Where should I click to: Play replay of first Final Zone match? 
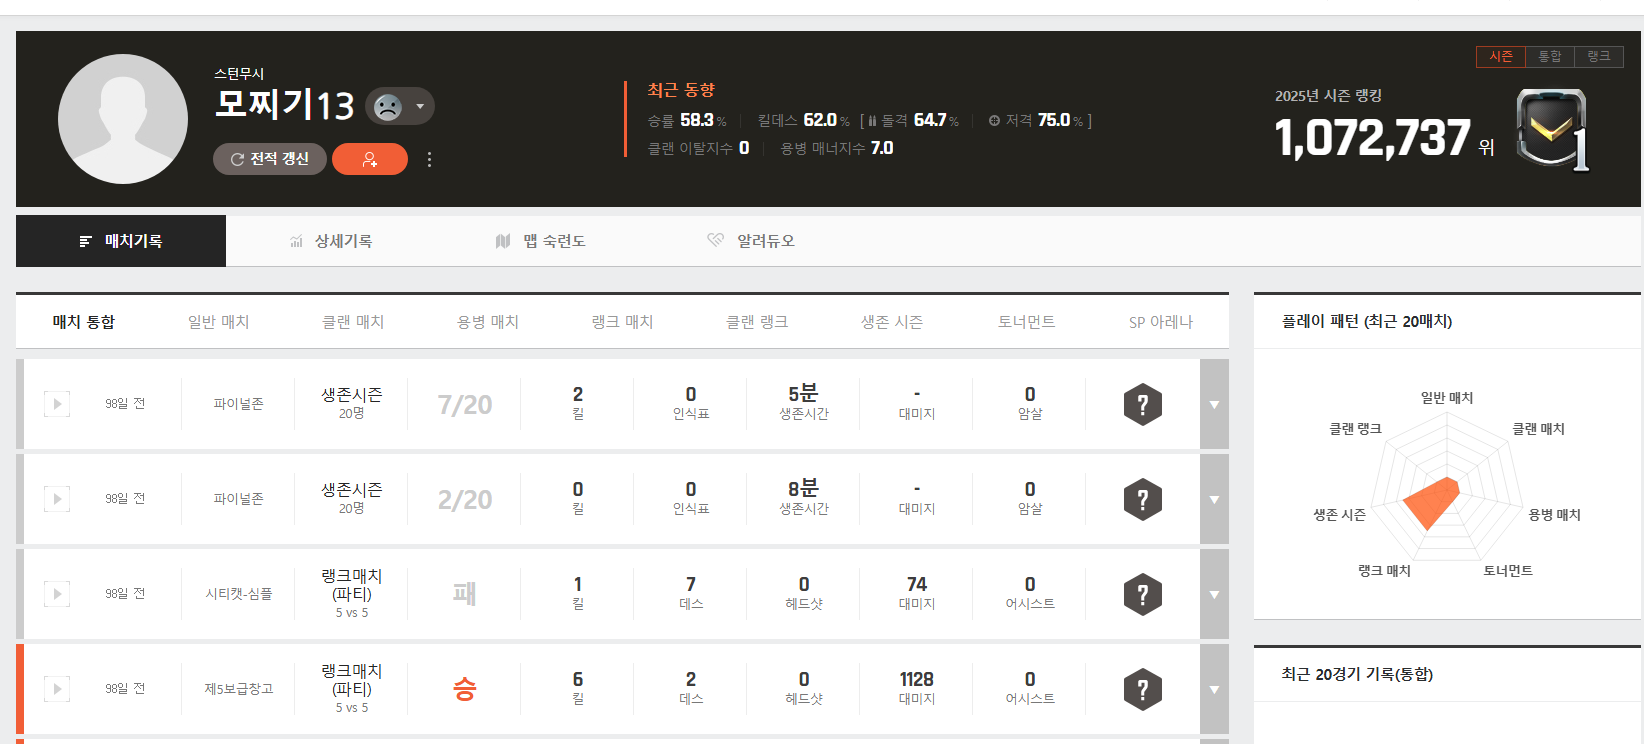point(57,404)
